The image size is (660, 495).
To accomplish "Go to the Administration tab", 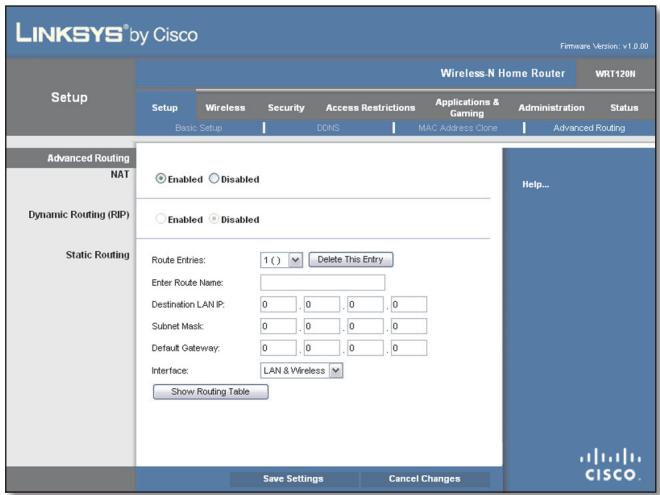I will (x=551, y=108).
